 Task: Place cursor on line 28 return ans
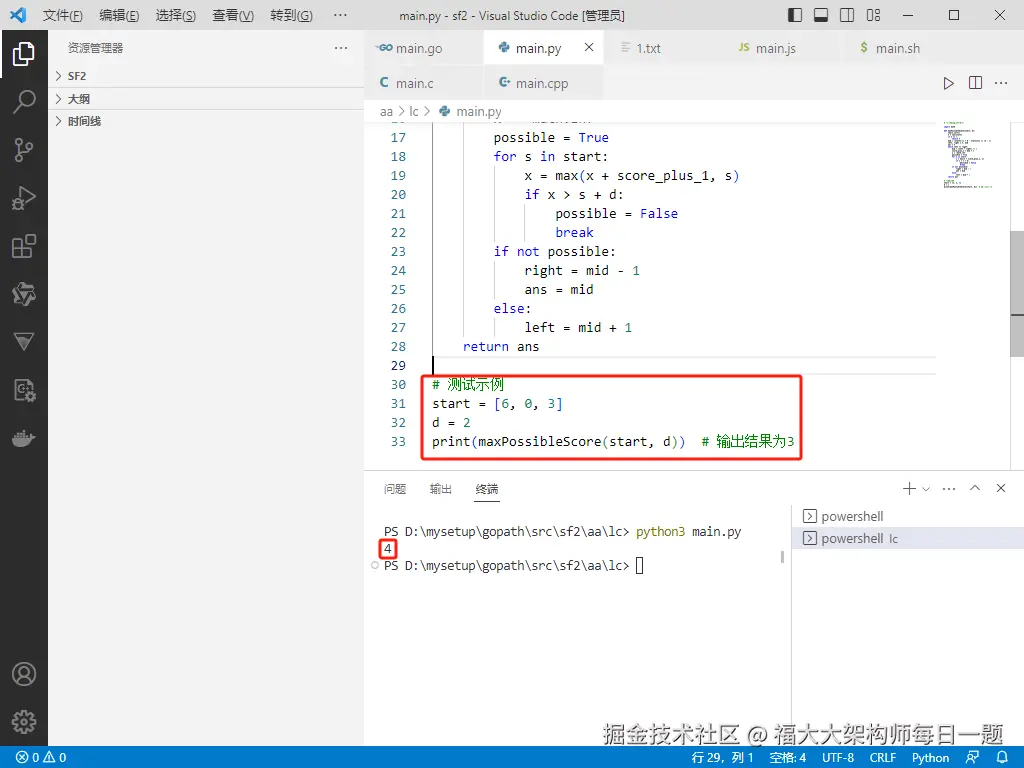(x=501, y=346)
